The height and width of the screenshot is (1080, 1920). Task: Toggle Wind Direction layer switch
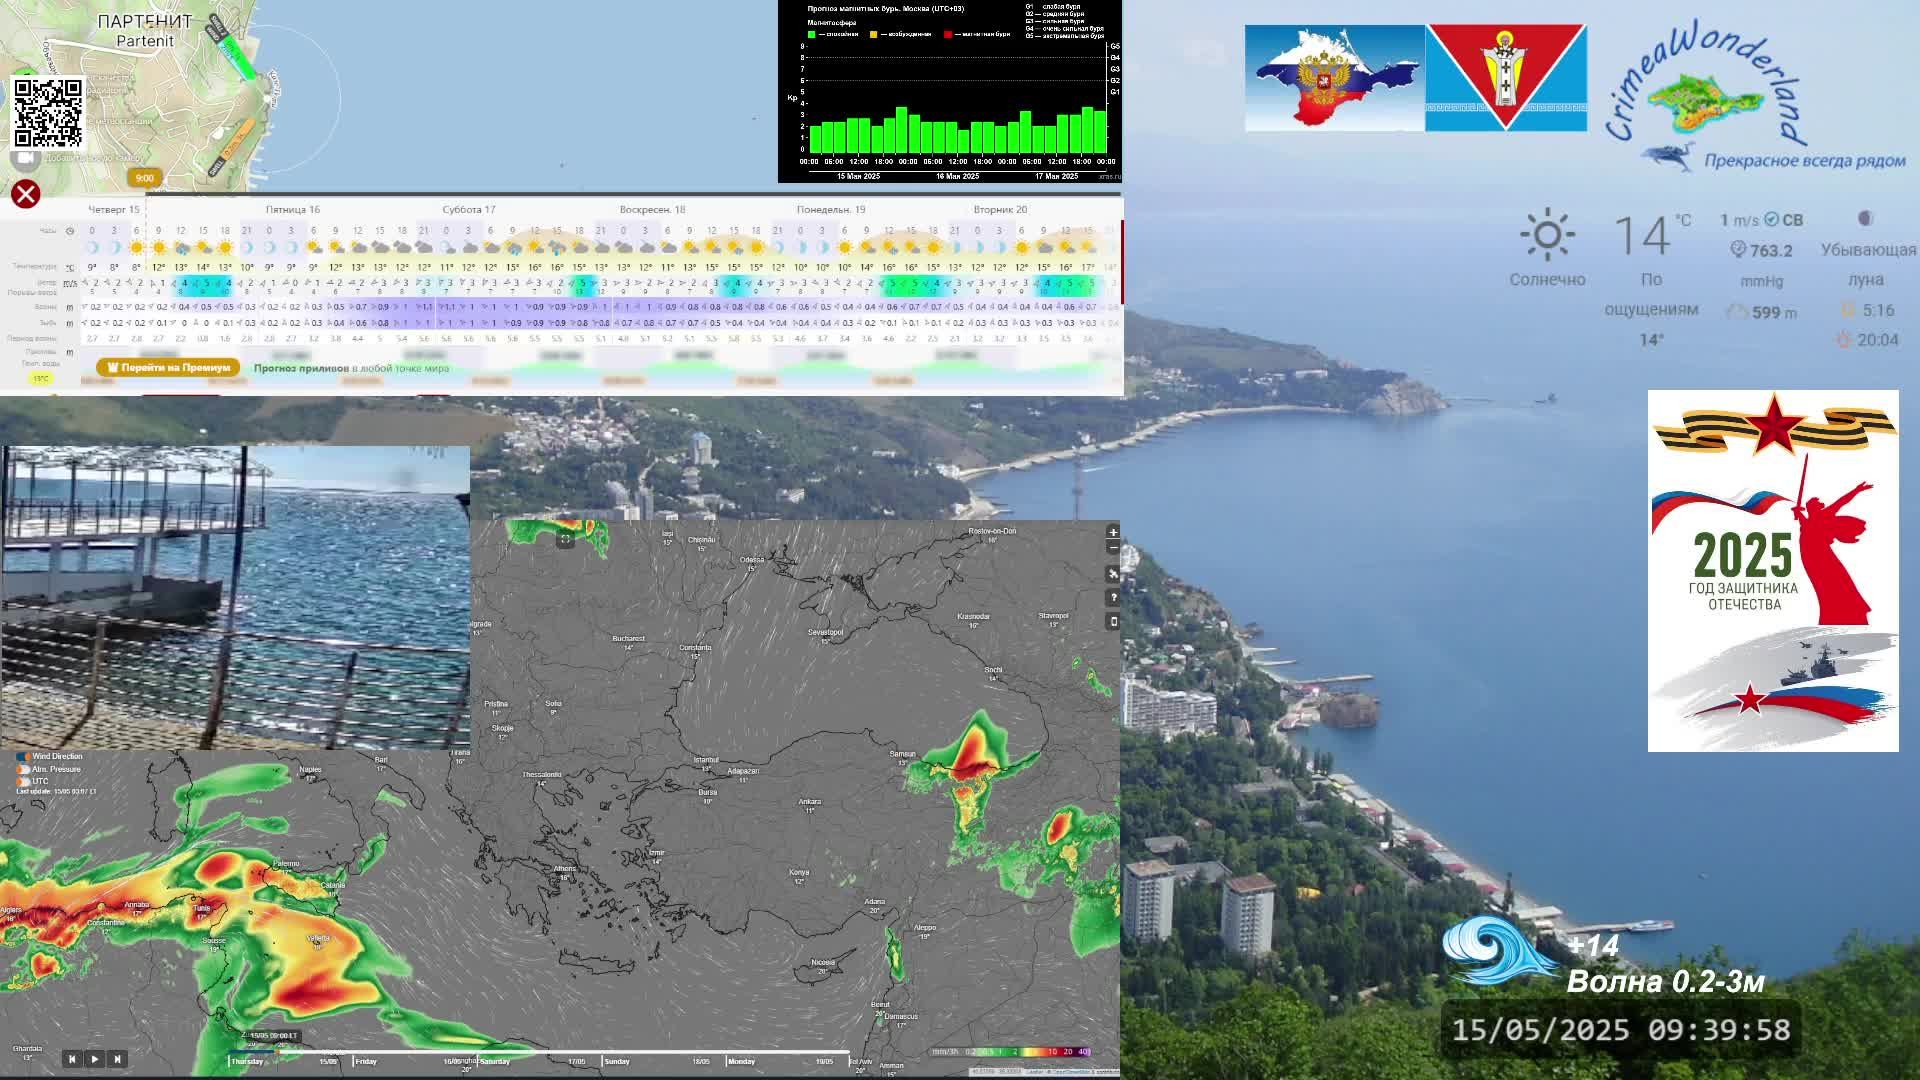pyautogui.click(x=23, y=757)
